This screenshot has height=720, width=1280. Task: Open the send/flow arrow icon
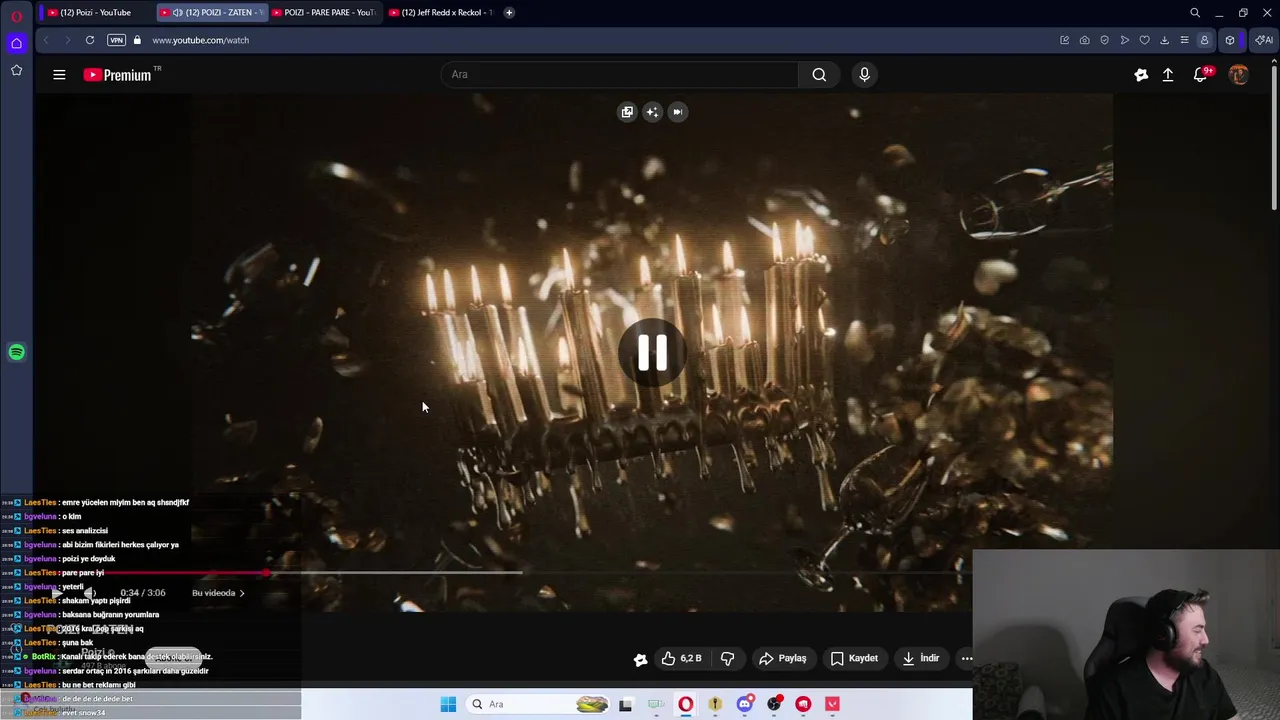pos(1125,40)
